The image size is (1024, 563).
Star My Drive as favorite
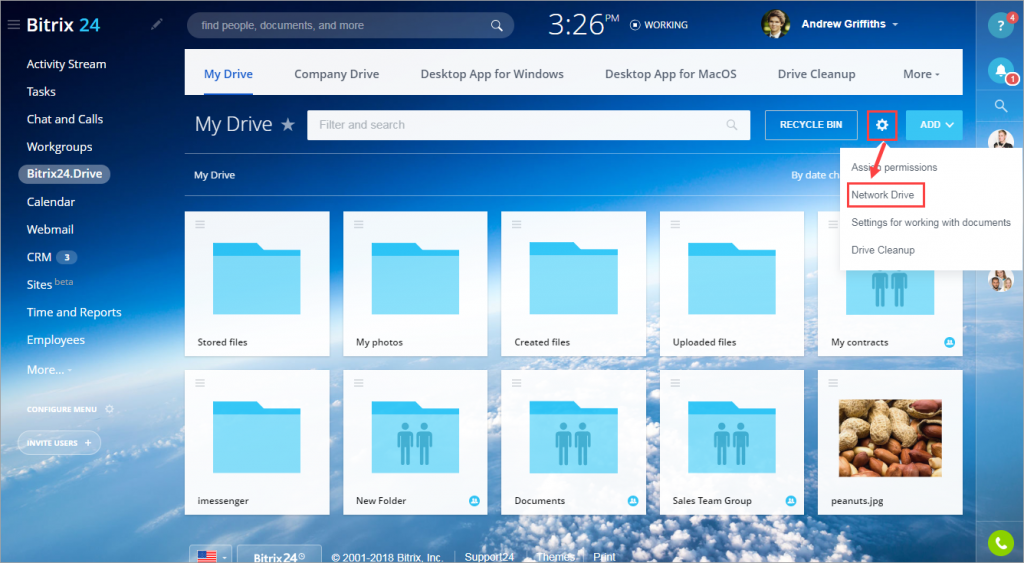pos(288,124)
